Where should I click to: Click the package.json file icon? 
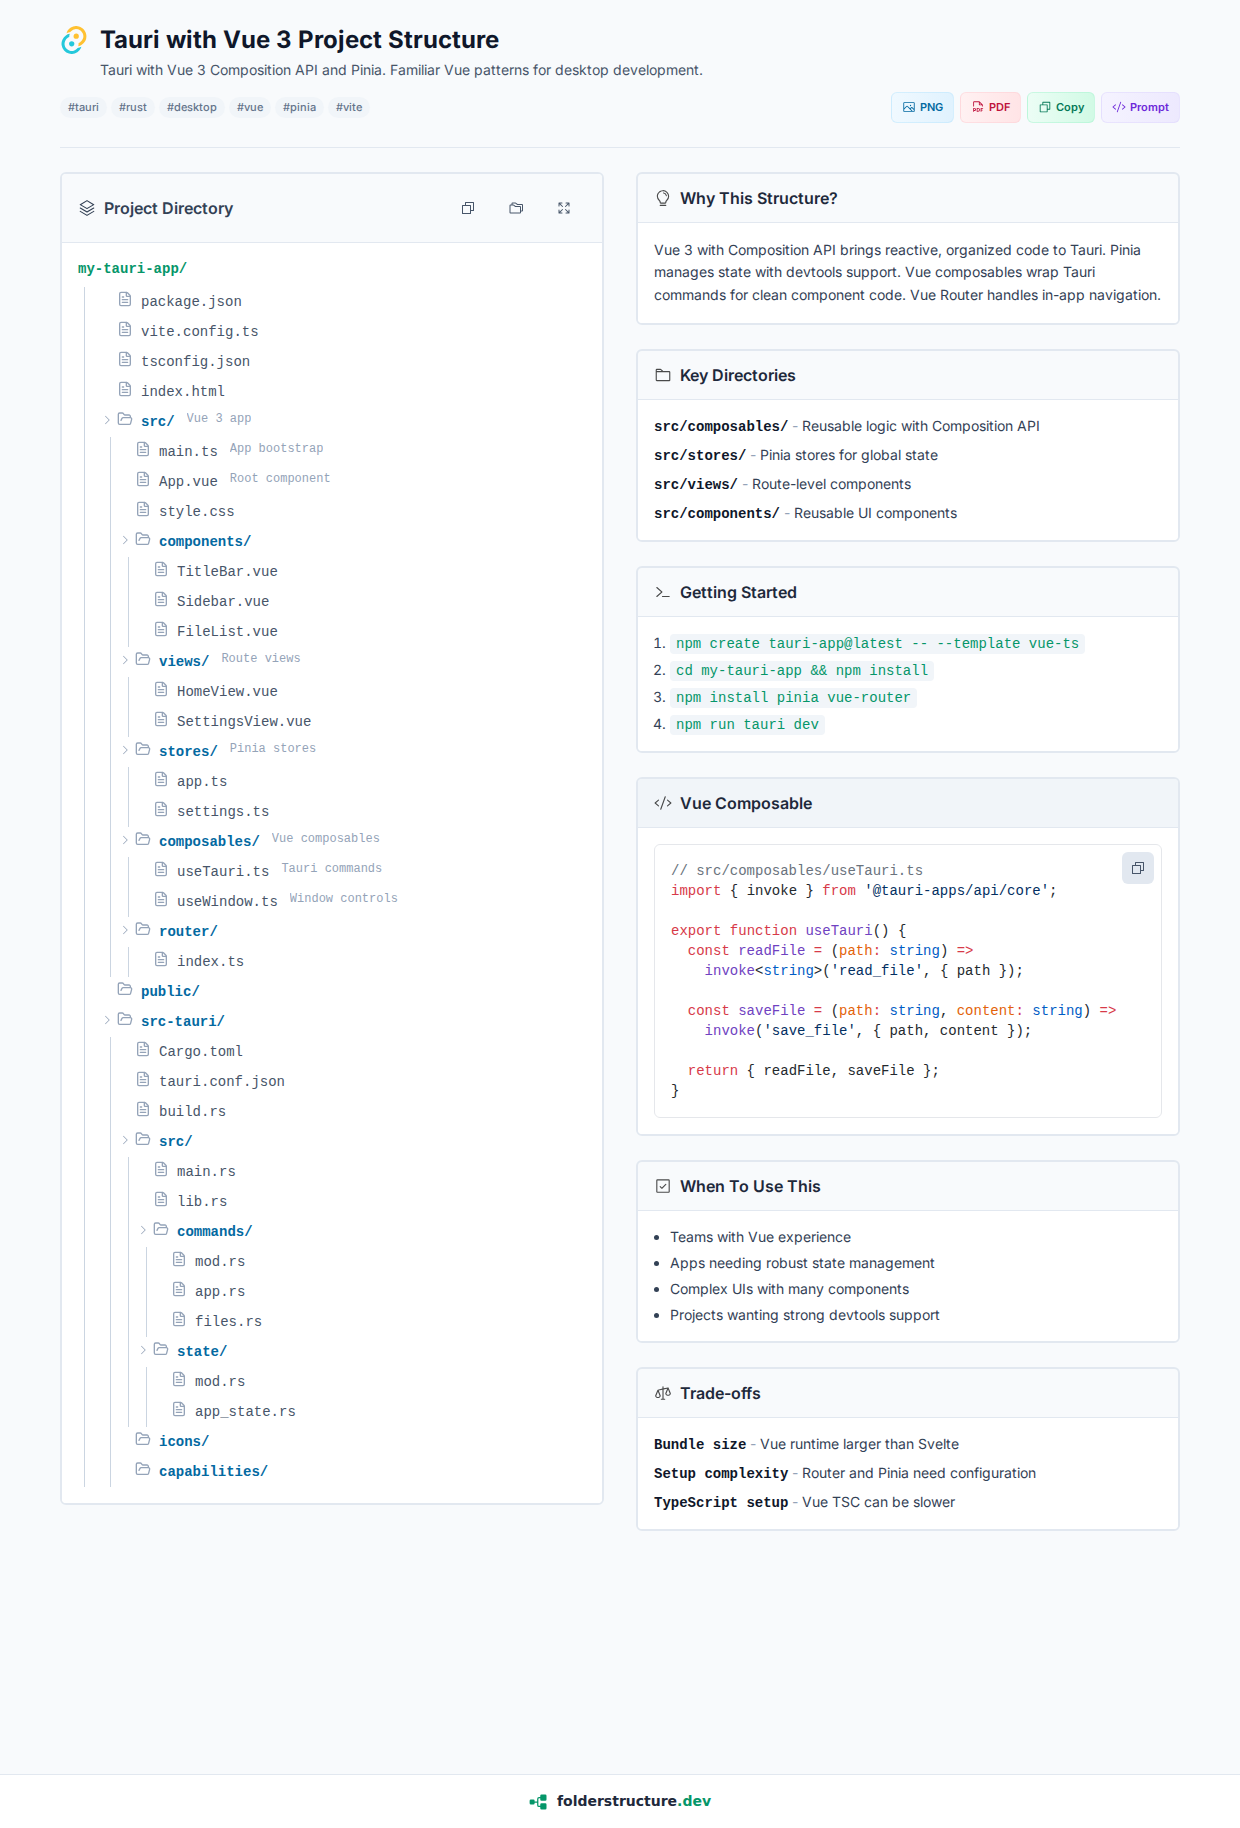pos(125,300)
